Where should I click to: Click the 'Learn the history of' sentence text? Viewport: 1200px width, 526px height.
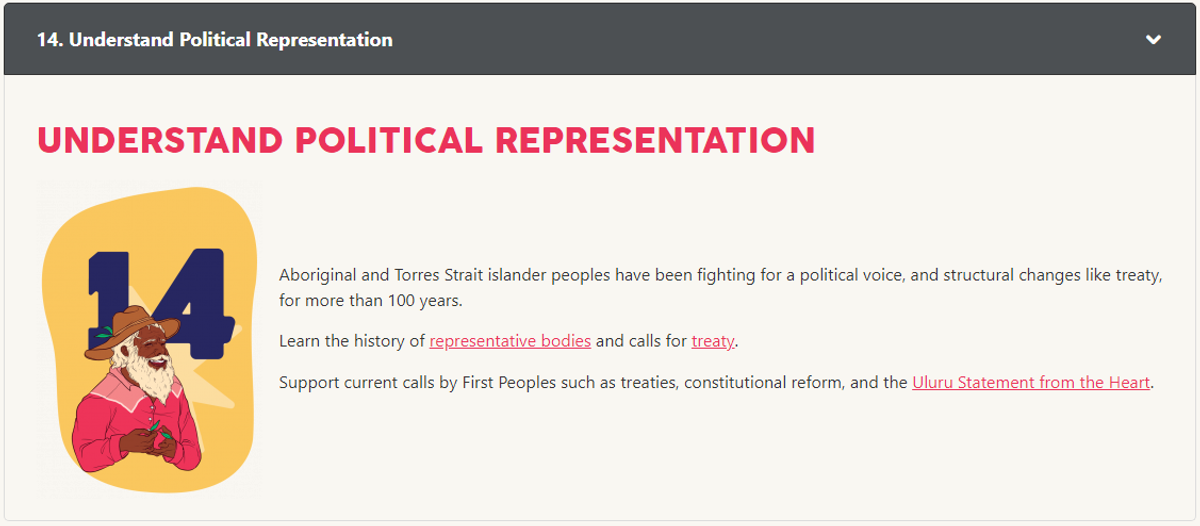point(353,341)
